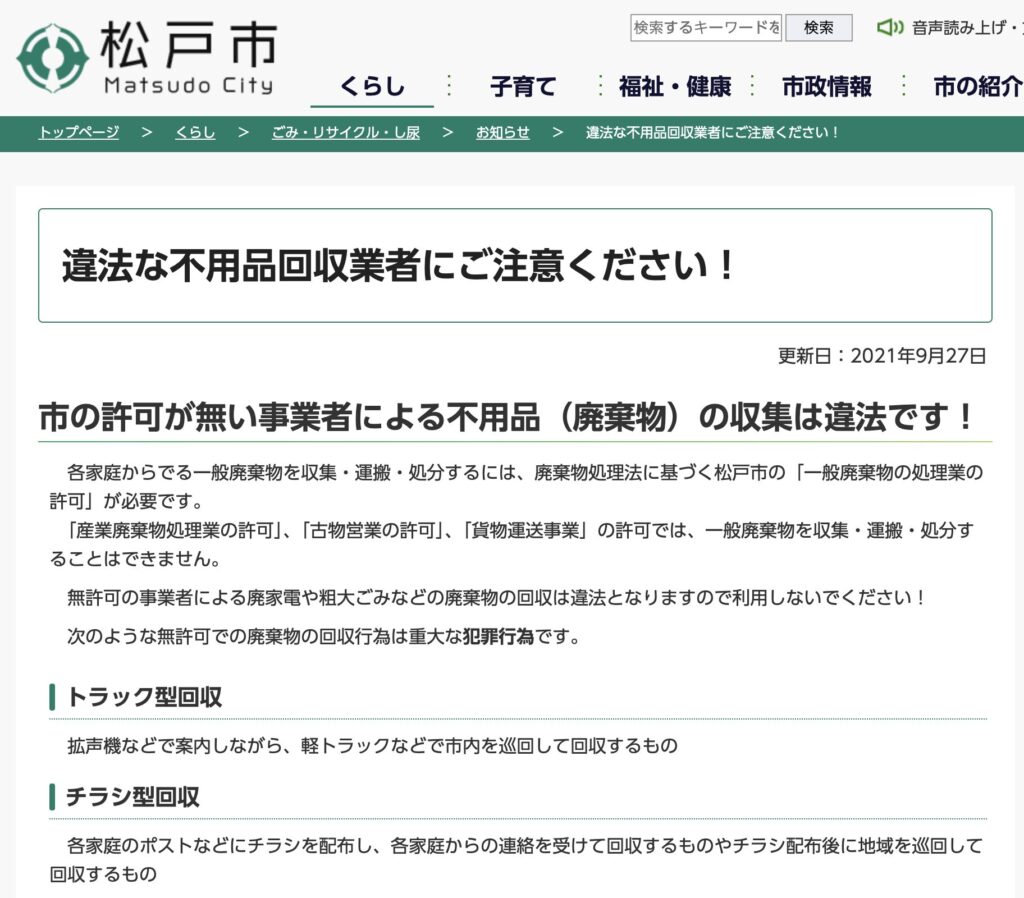Click the current page title in the breadcrumb
The image size is (1024, 898).
(x=712, y=133)
